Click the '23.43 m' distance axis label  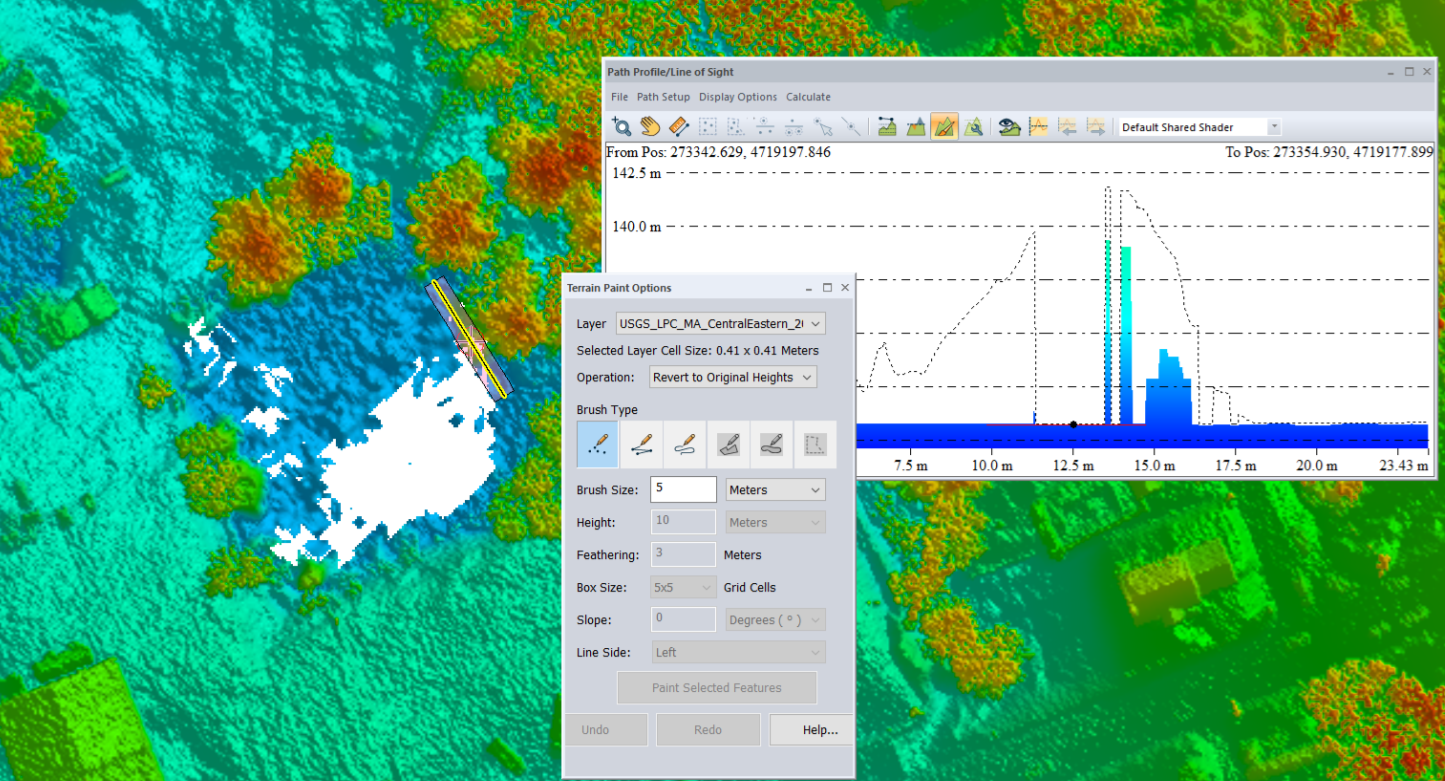[1405, 466]
